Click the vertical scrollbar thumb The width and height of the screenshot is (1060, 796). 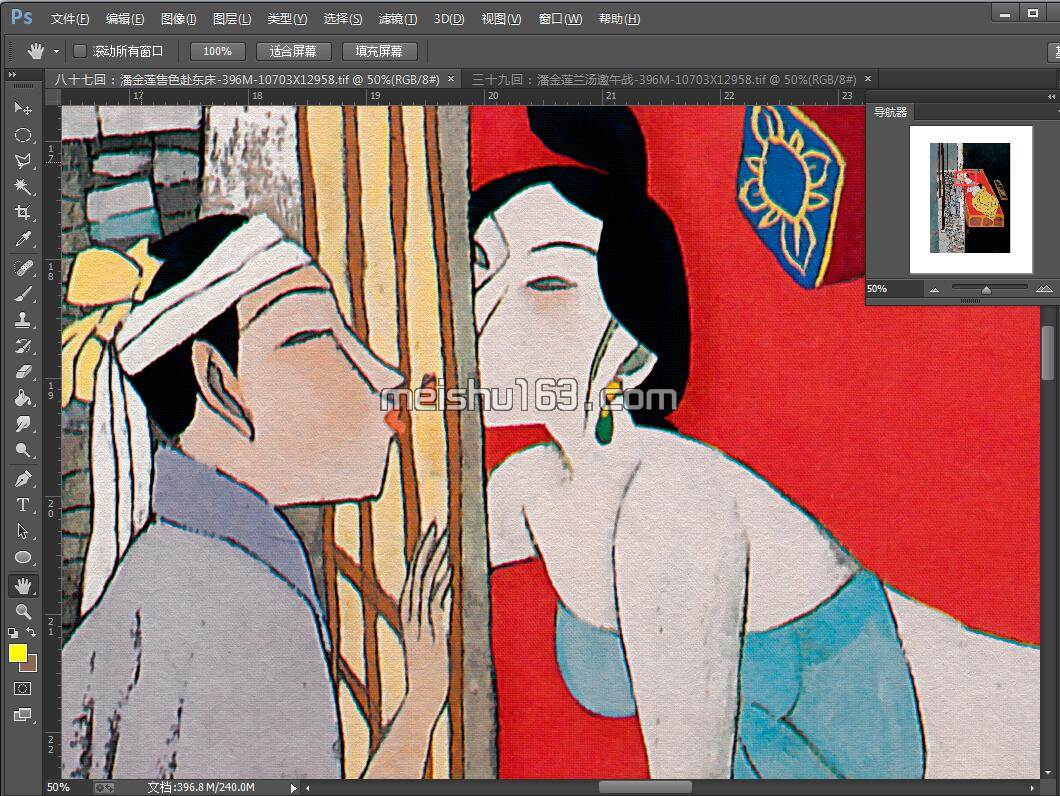click(1047, 352)
